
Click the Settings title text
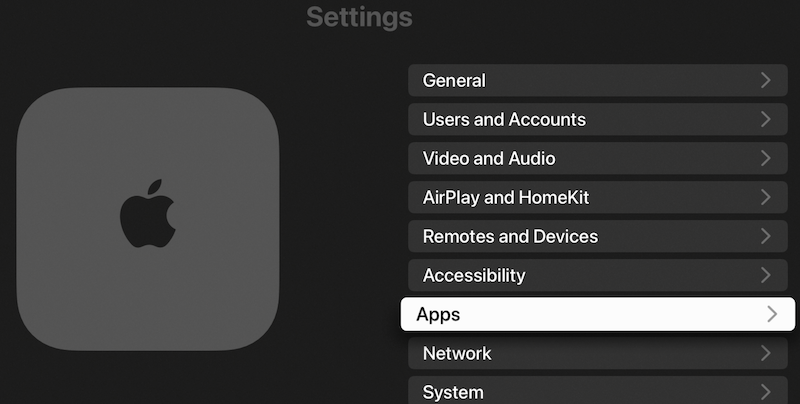click(x=359, y=18)
